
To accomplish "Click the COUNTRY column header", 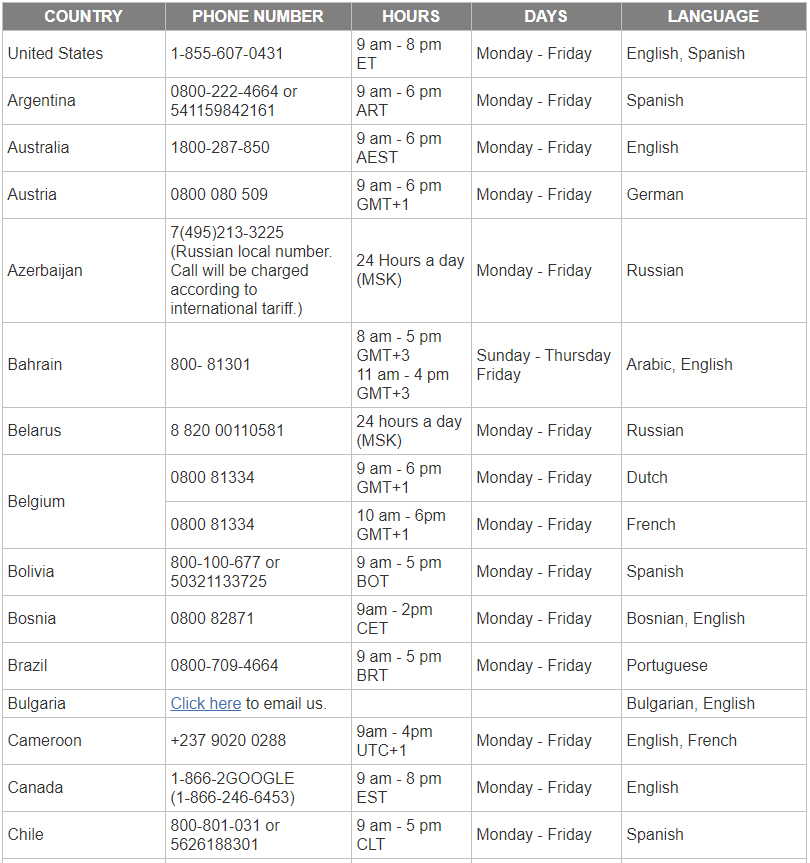I will point(83,16).
